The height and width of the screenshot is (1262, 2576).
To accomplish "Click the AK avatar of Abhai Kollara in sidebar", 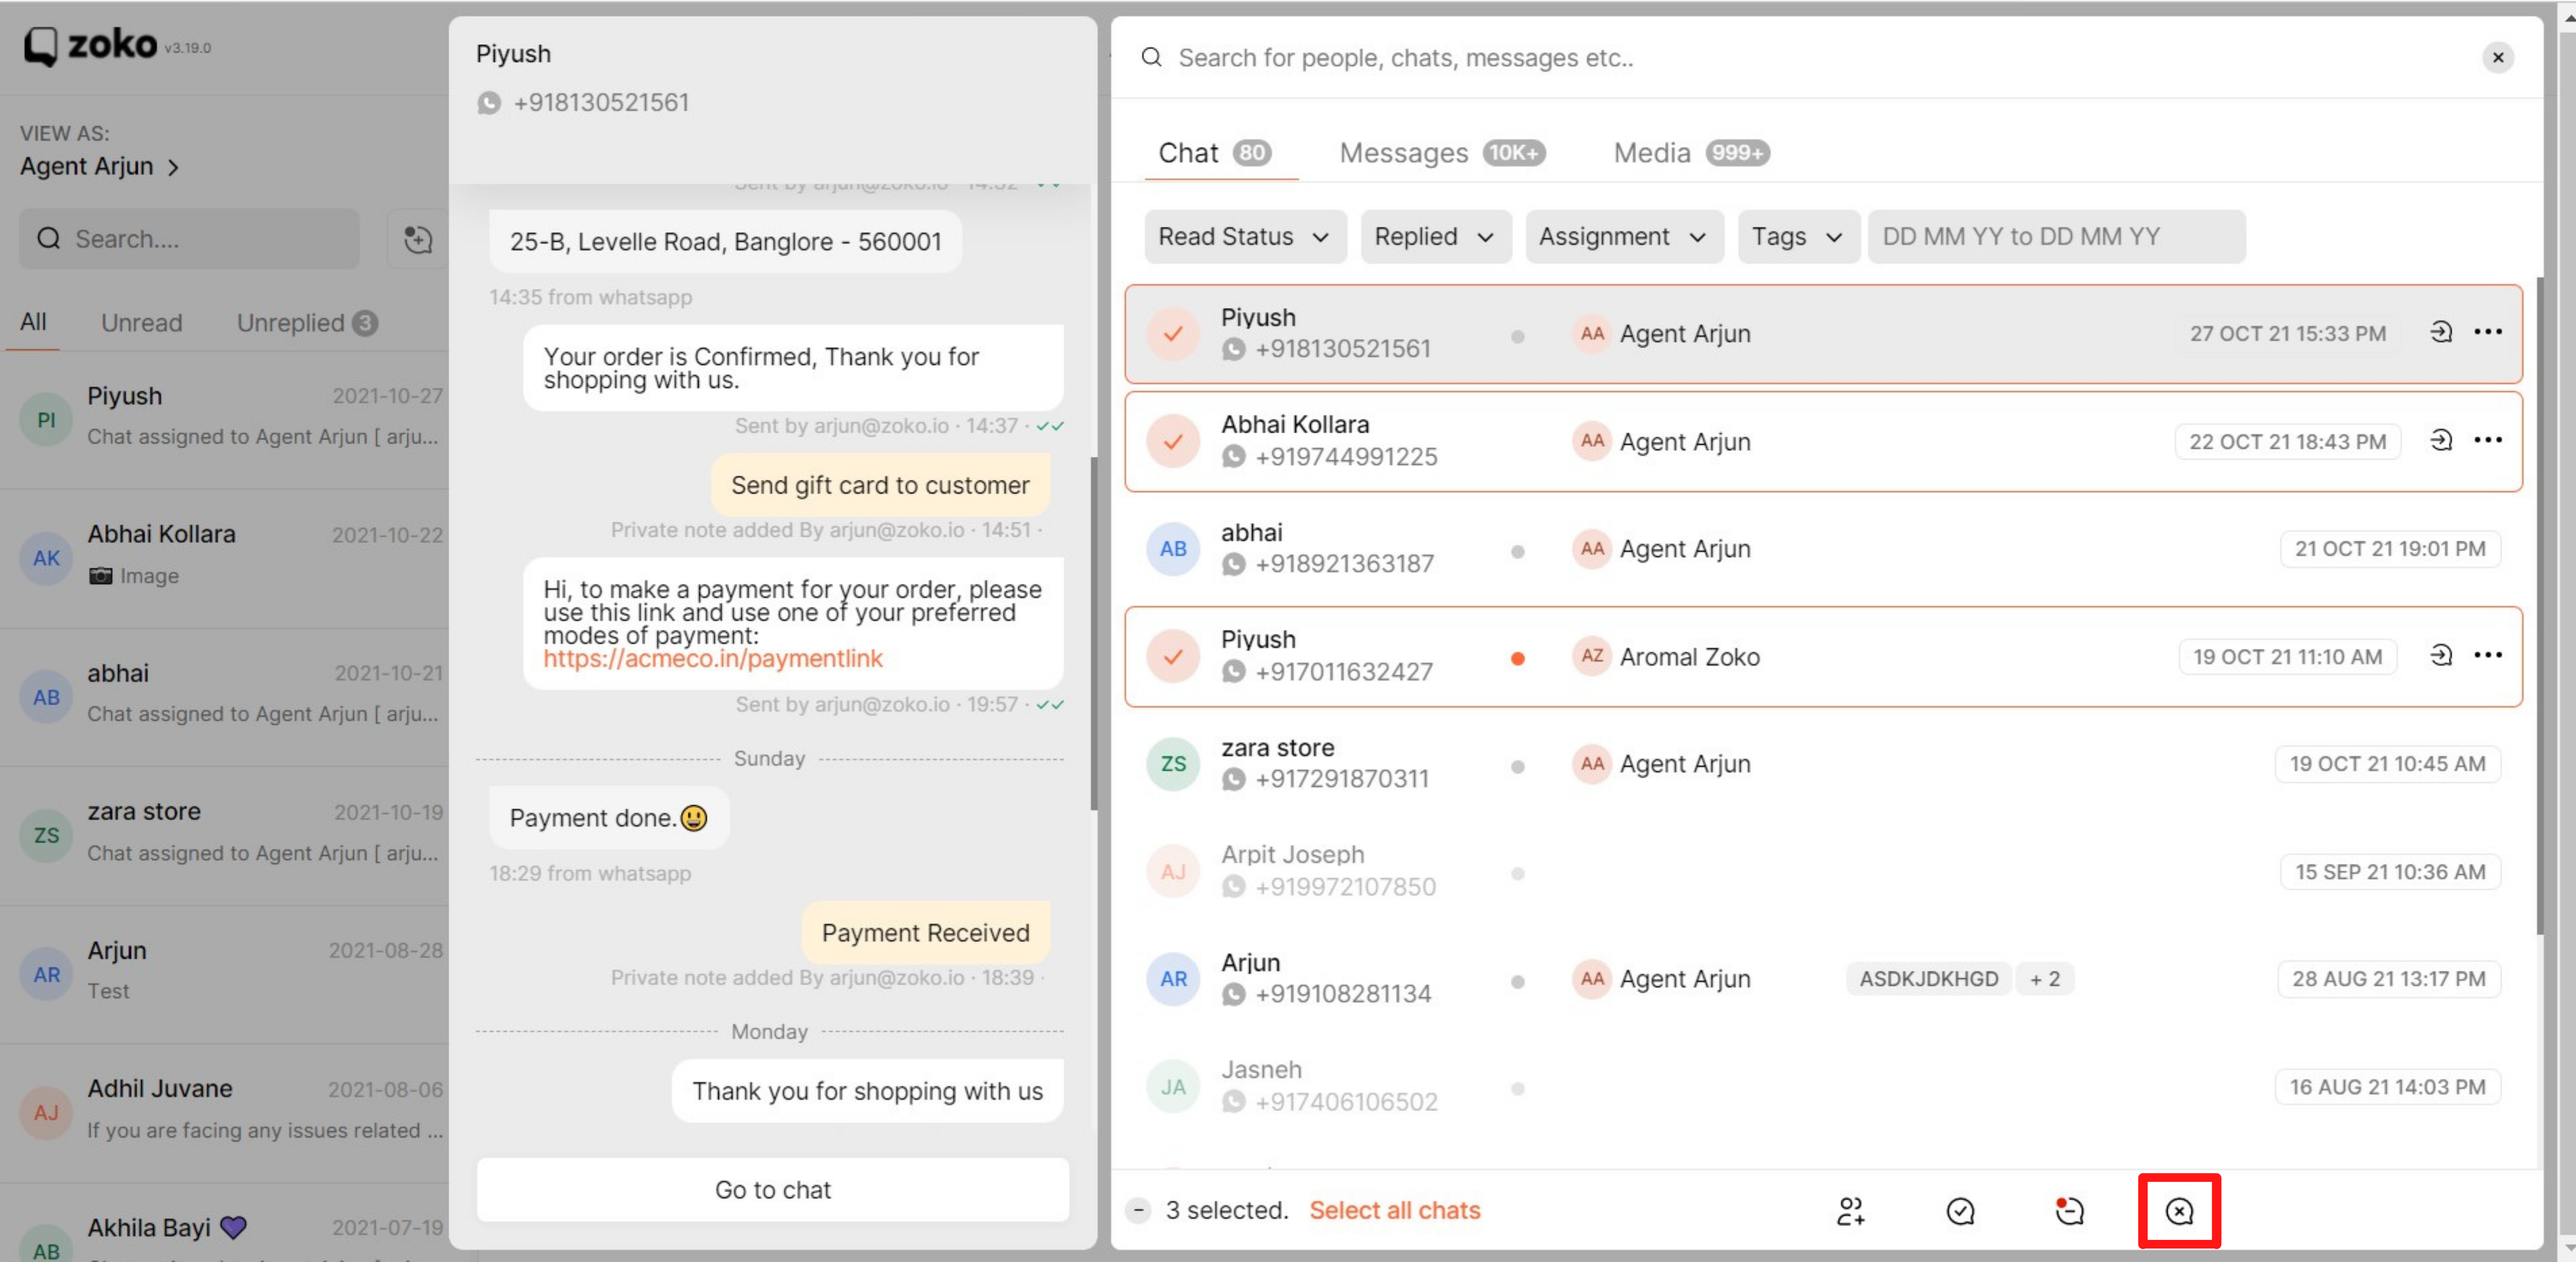I will click(46, 558).
